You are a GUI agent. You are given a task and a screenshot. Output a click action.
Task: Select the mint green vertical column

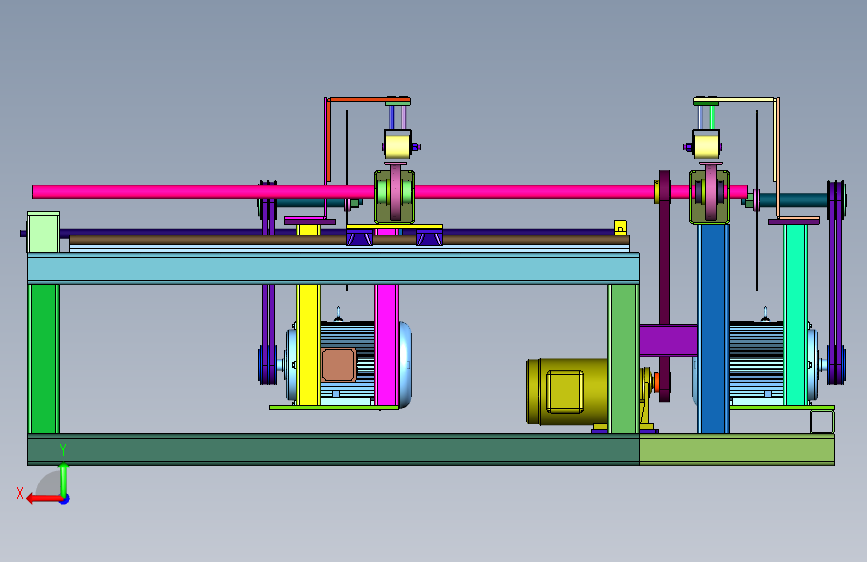click(795, 314)
